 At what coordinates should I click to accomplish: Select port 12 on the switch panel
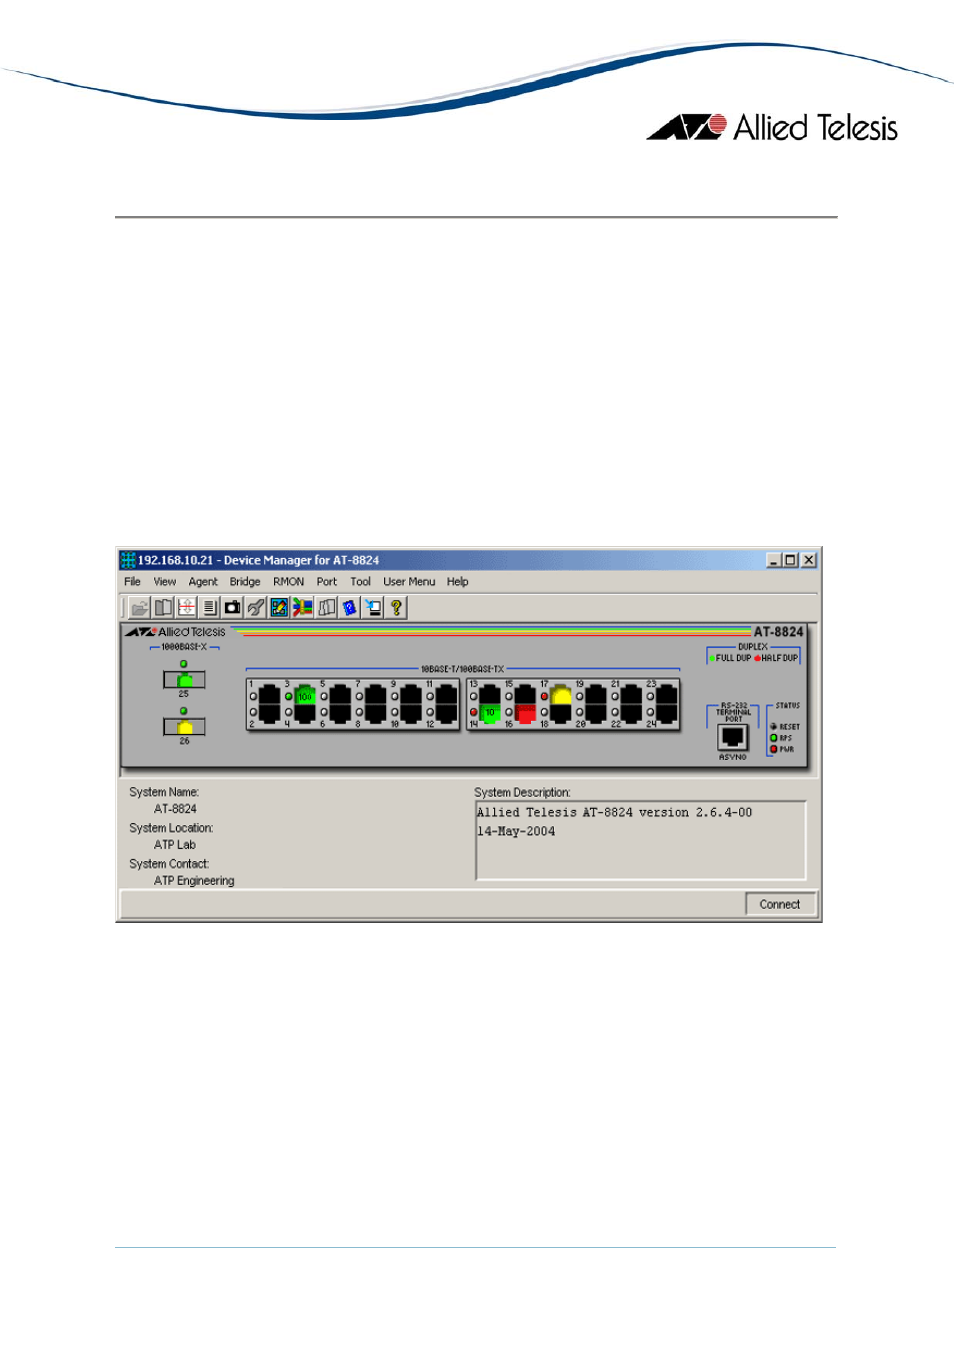(x=447, y=713)
